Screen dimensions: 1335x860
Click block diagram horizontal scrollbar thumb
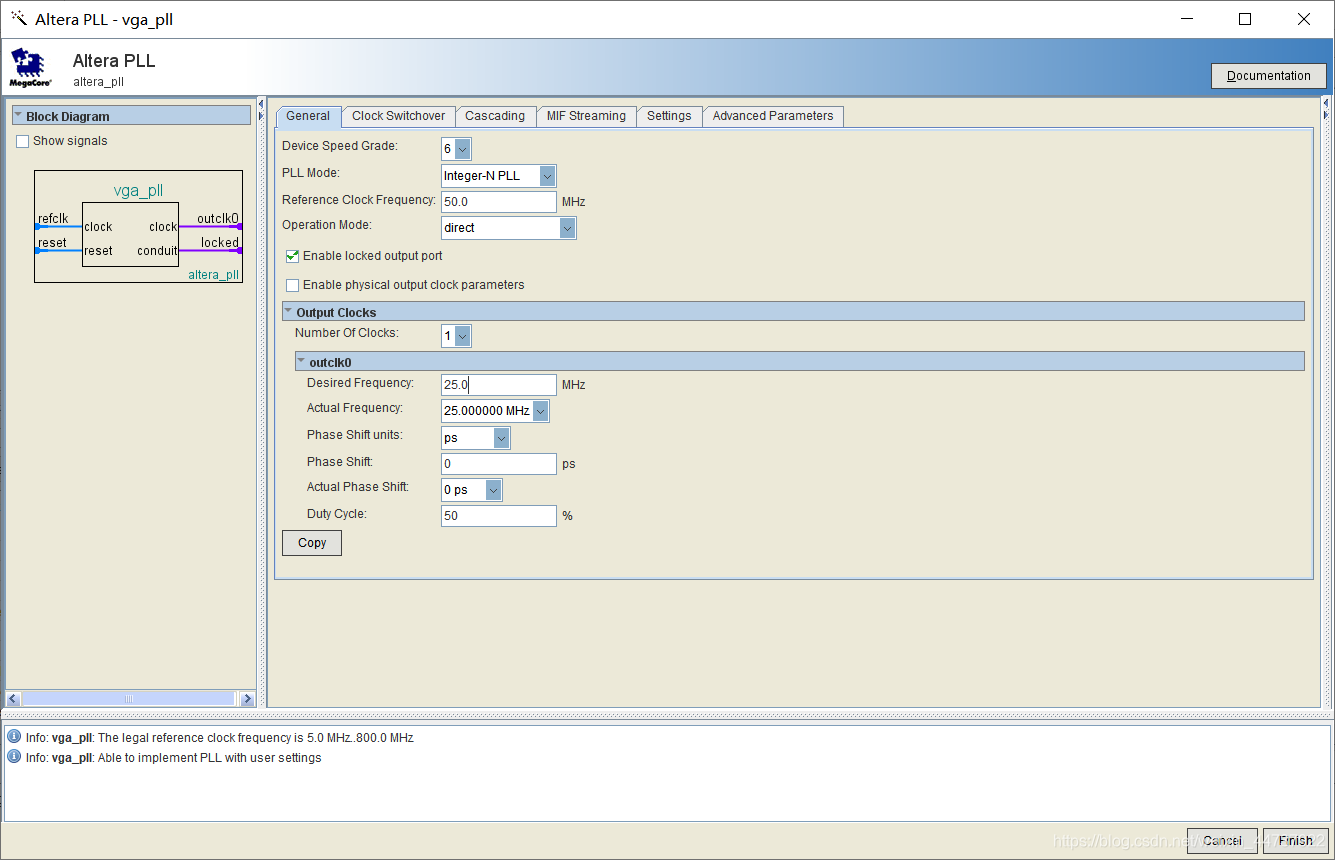point(128,699)
